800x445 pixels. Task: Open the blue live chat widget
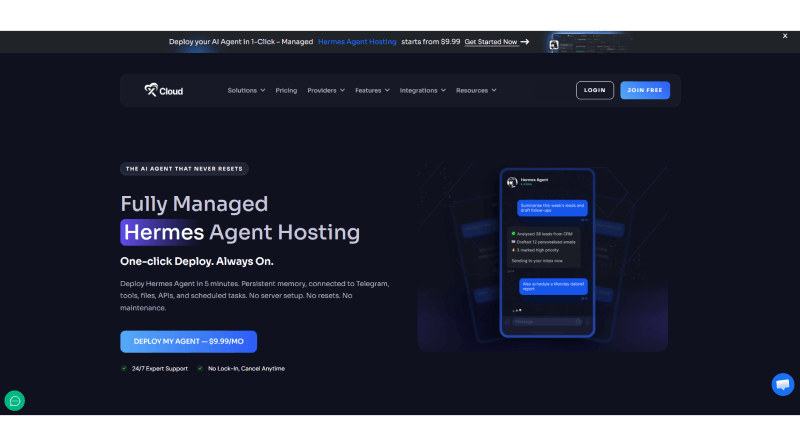783,384
